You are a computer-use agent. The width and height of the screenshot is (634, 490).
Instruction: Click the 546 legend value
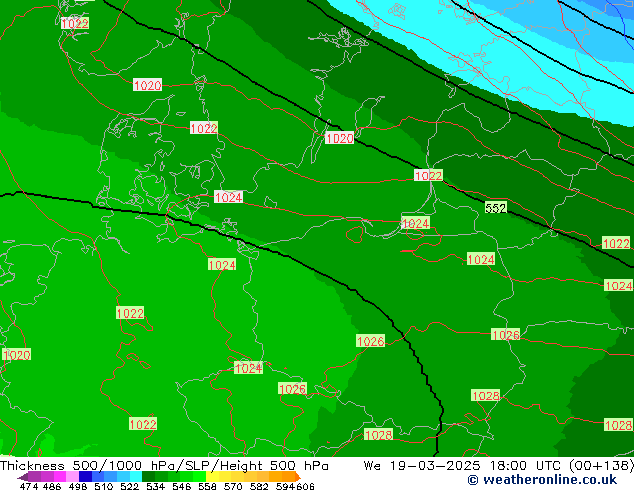point(181,486)
